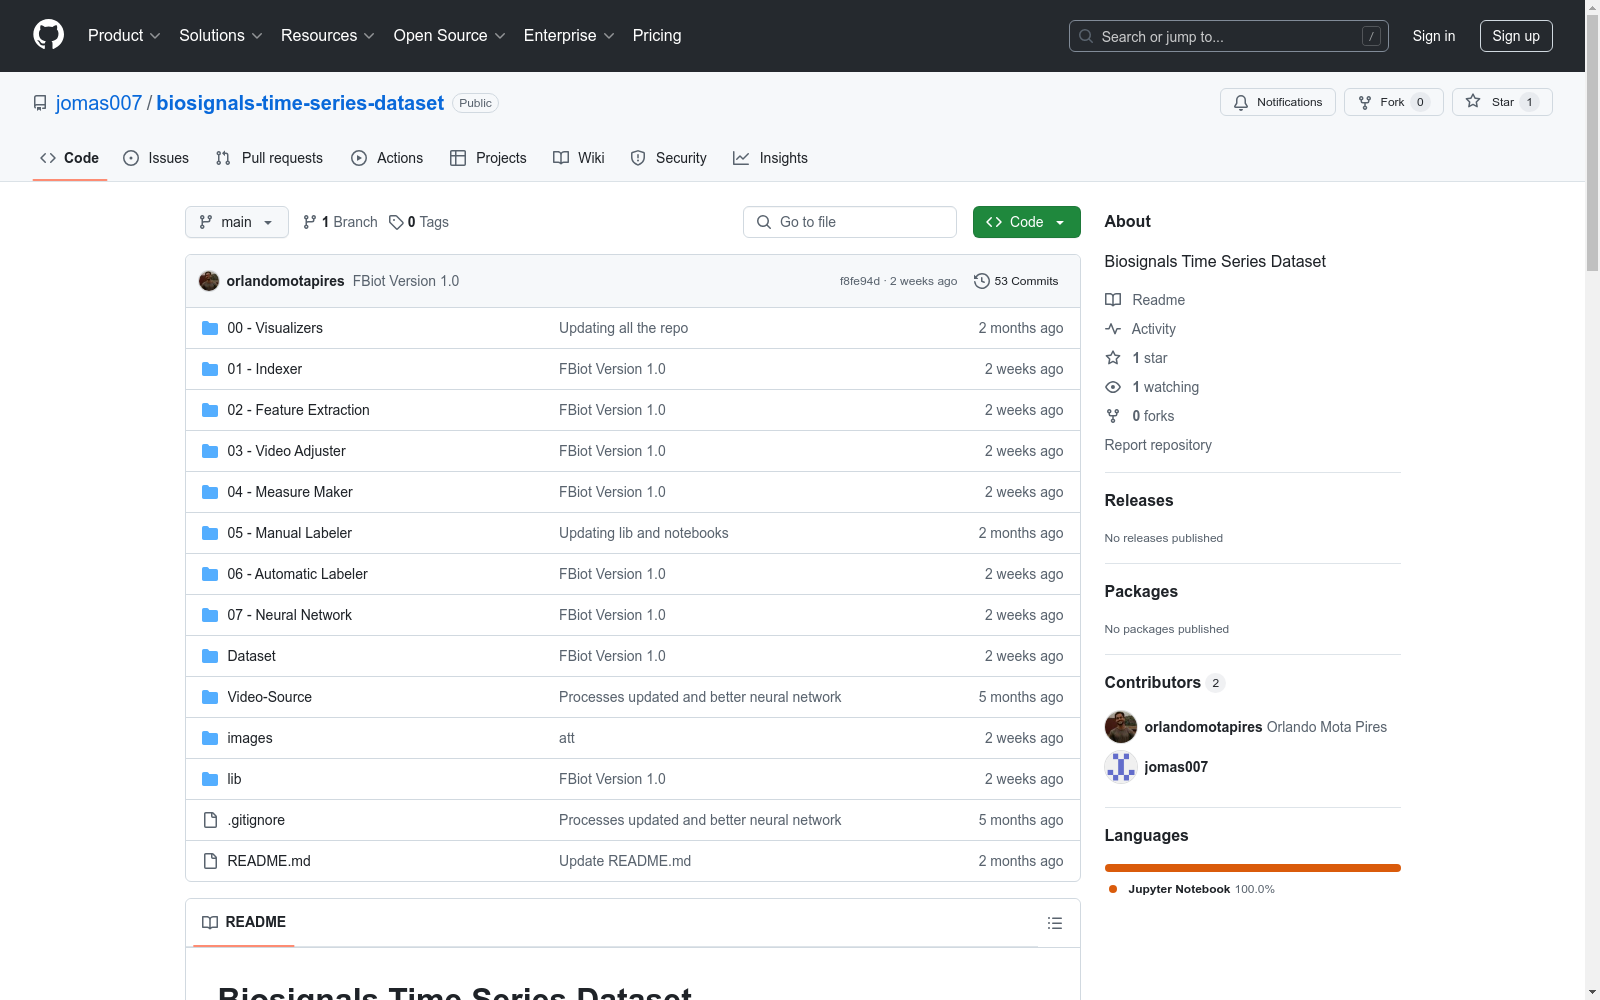Image resolution: width=1600 pixels, height=1000 pixels.
Task: Click the file icon beside .gitignore
Action: coord(210,820)
